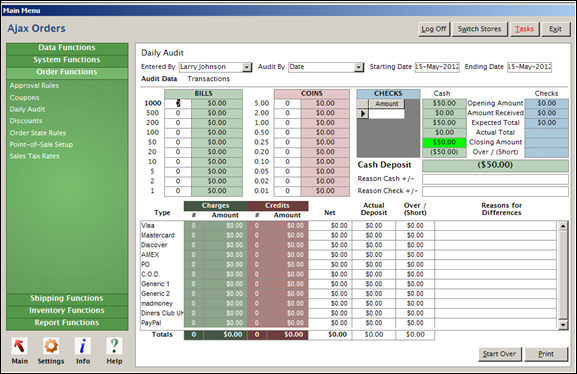Click the Switch Stores button
The image size is (577, 374).
[479, 29]
